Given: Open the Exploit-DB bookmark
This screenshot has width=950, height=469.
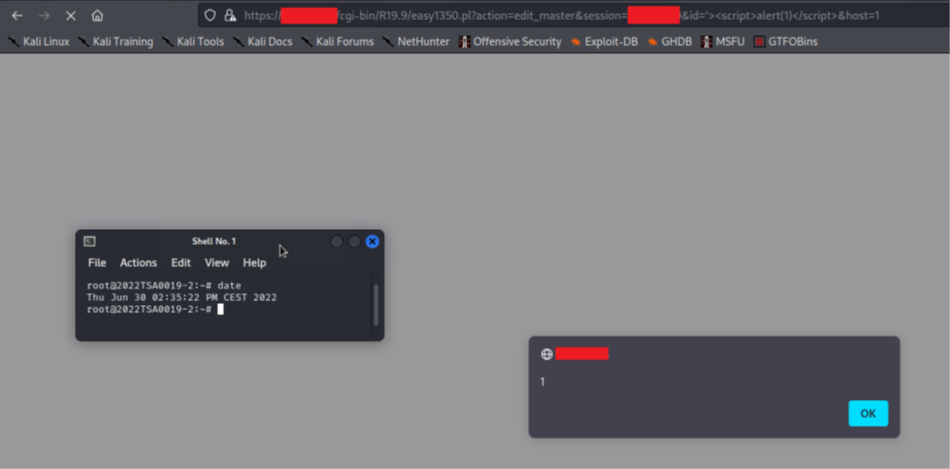Looking at the screenshot, I should (604, 42).
